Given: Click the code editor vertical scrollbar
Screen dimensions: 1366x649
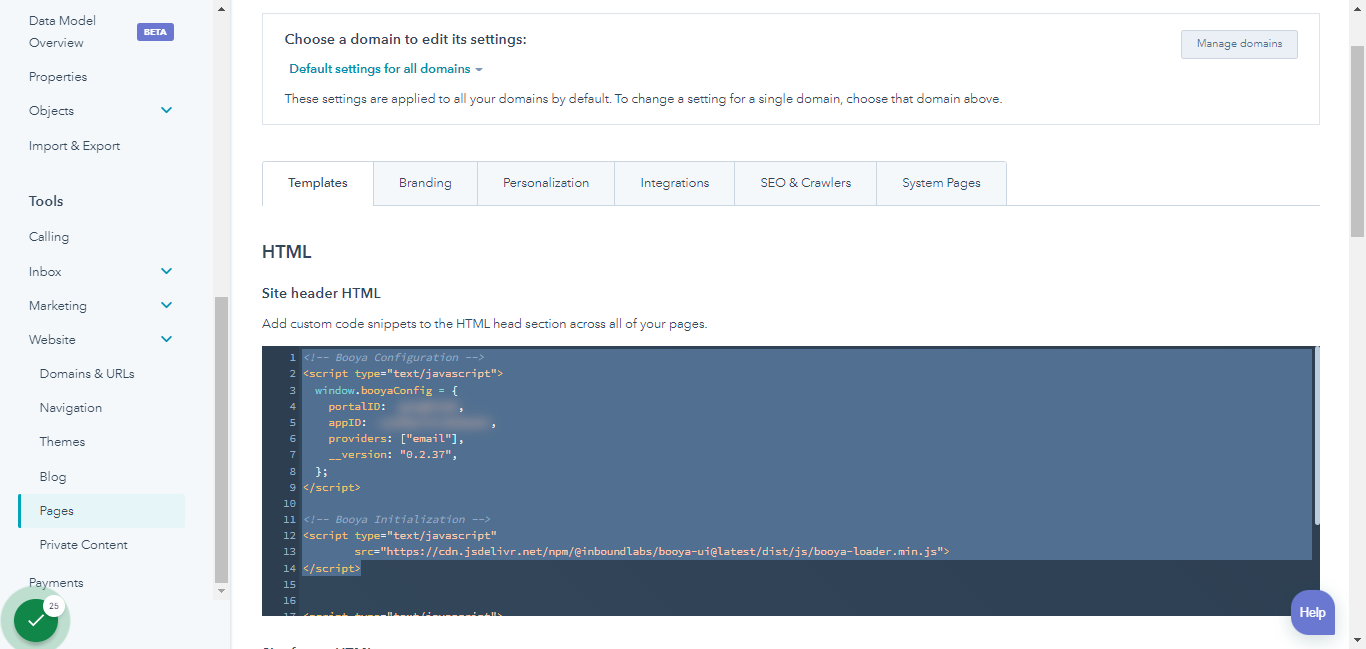Looking at the screenshot, I should (1317, 436).
